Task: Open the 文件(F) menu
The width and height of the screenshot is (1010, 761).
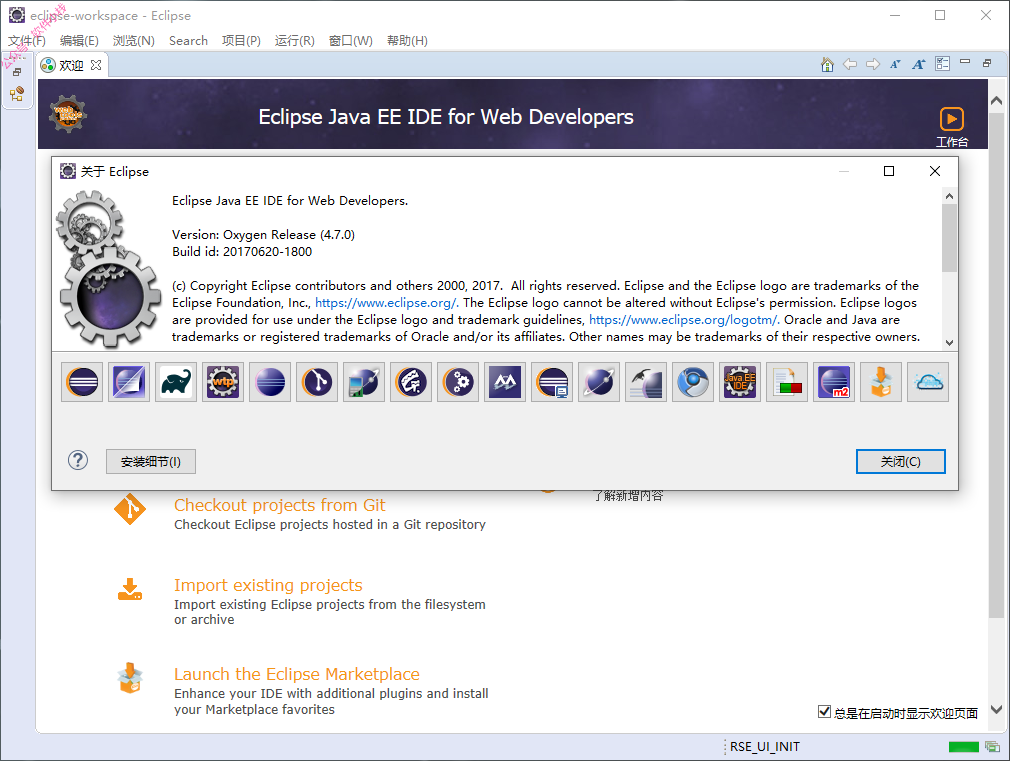Action: pos(26,41)
